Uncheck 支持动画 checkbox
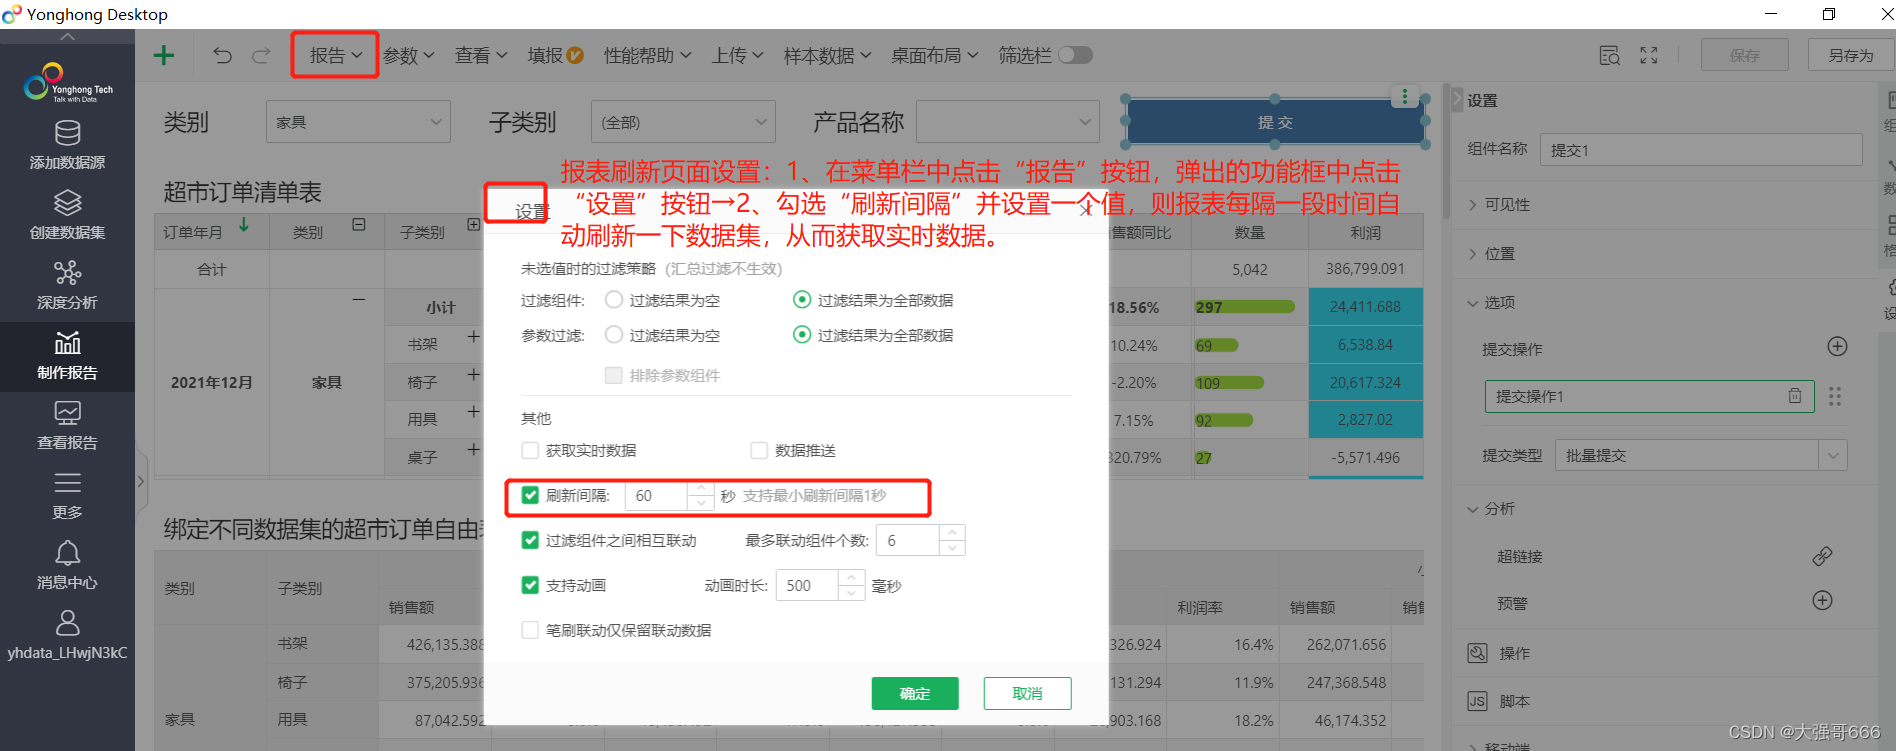 coord(530,585)
